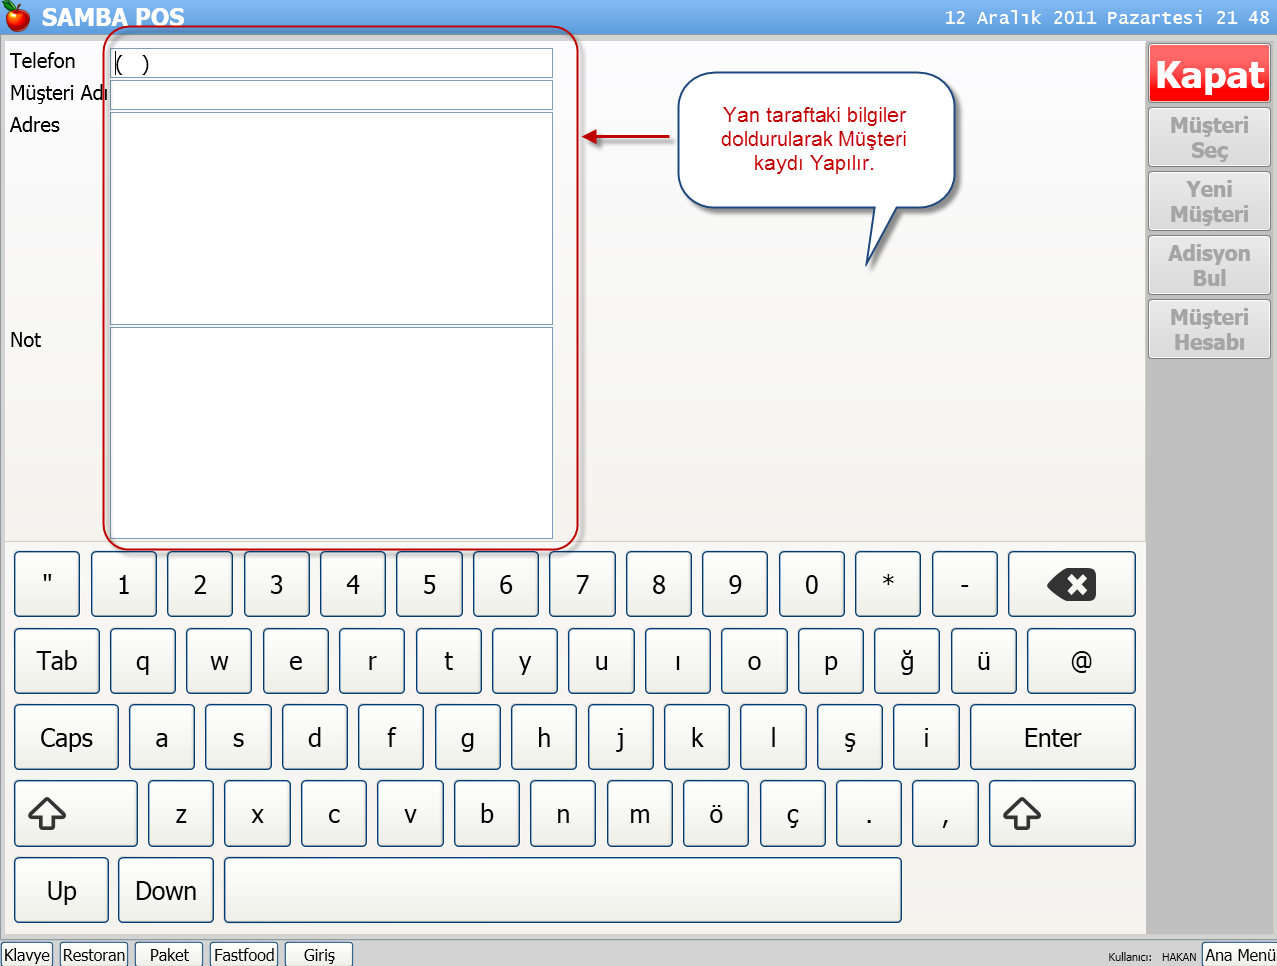1277x966 pixels.
Task: Click the Telefon input field
Action: (x=331, y=63)
